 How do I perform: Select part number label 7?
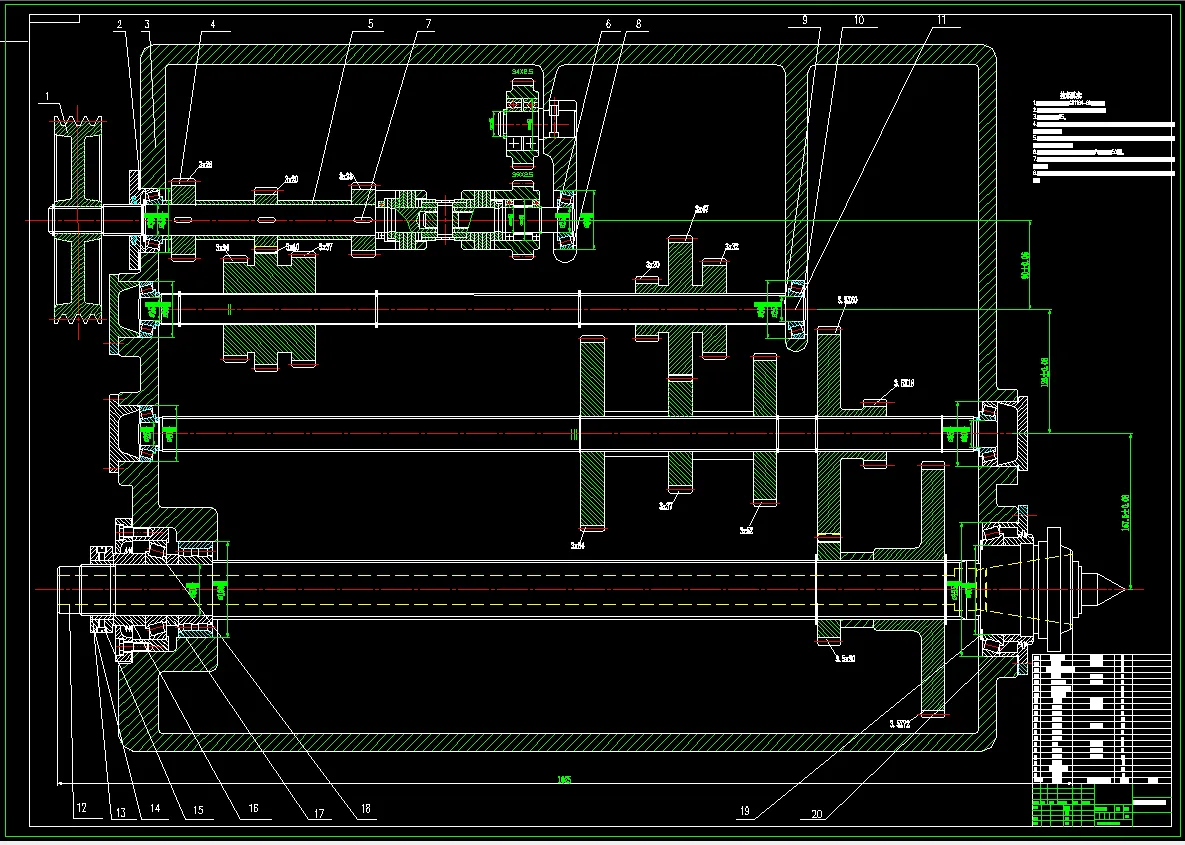click(x=429, y=24)
